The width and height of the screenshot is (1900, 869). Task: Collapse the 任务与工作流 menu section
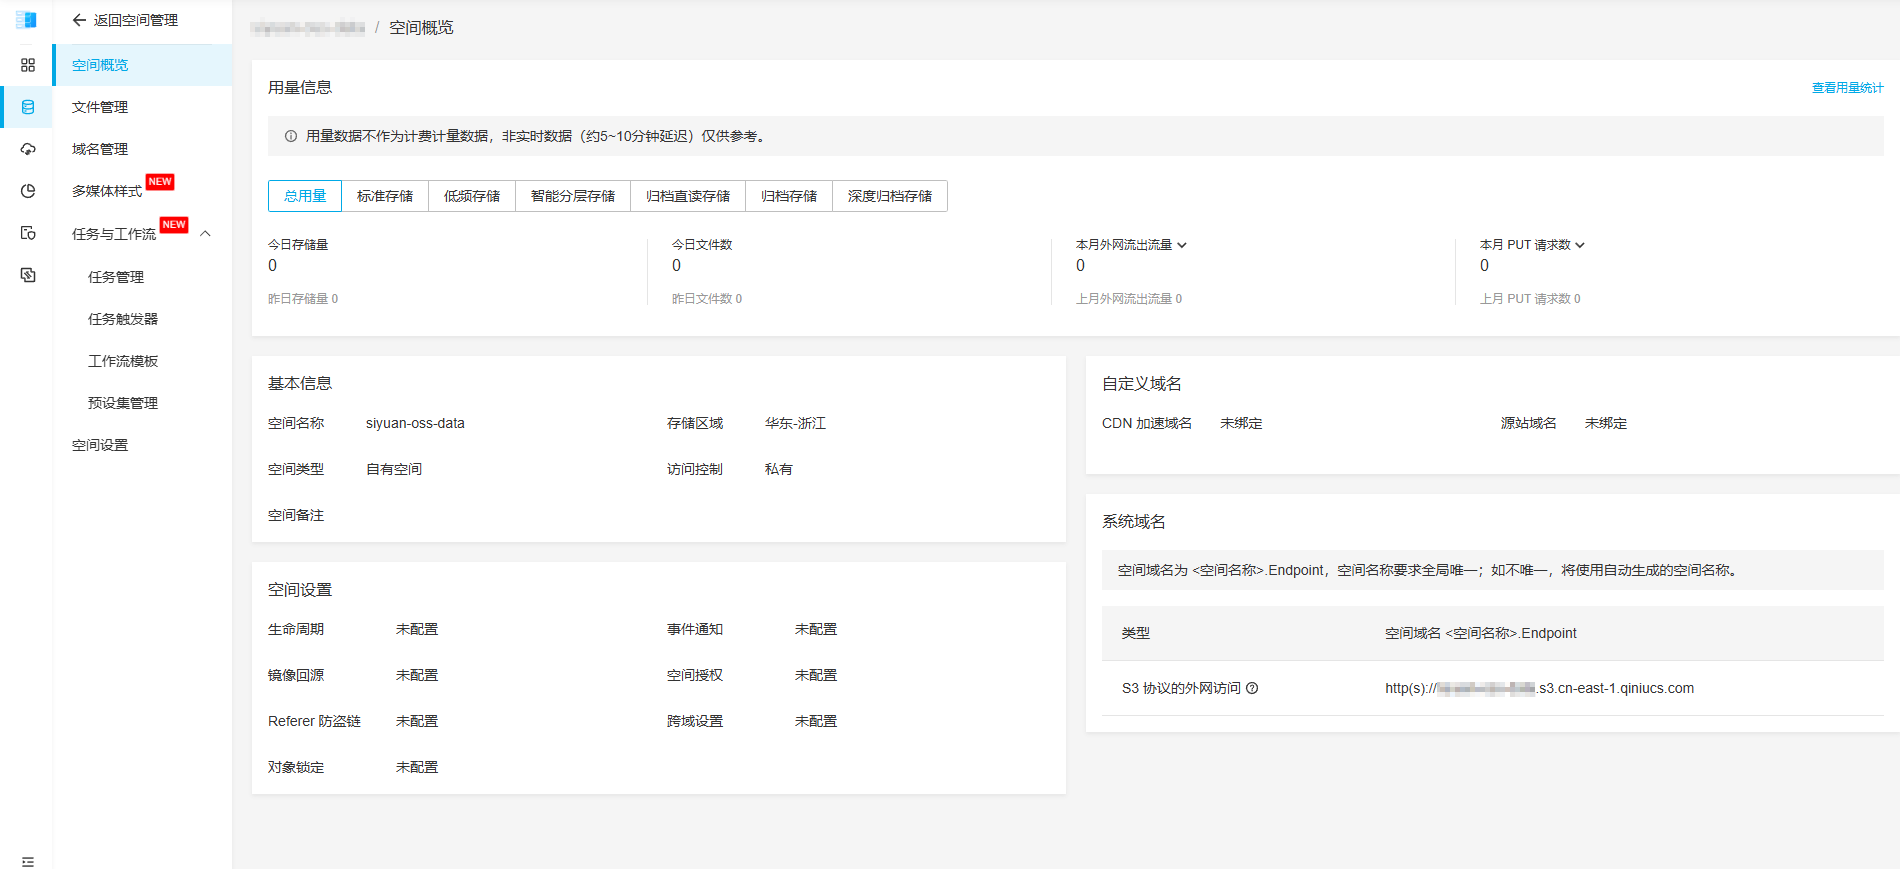[x=206, y=234]
